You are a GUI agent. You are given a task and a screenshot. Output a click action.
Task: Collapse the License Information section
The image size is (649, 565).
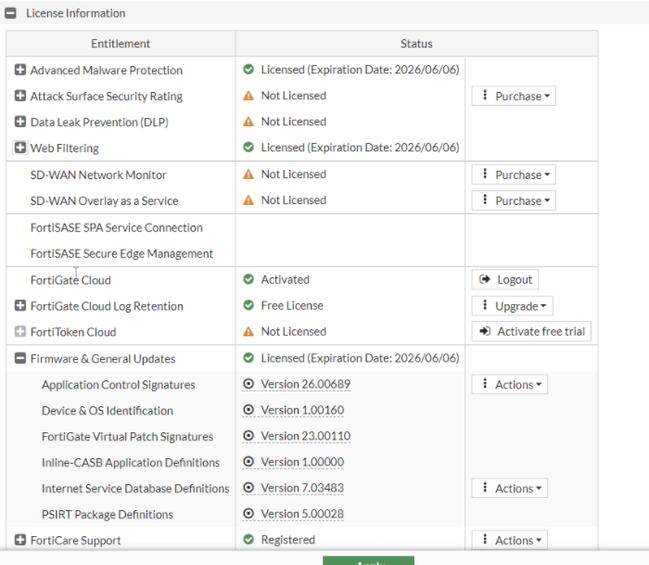coord(11,13)
